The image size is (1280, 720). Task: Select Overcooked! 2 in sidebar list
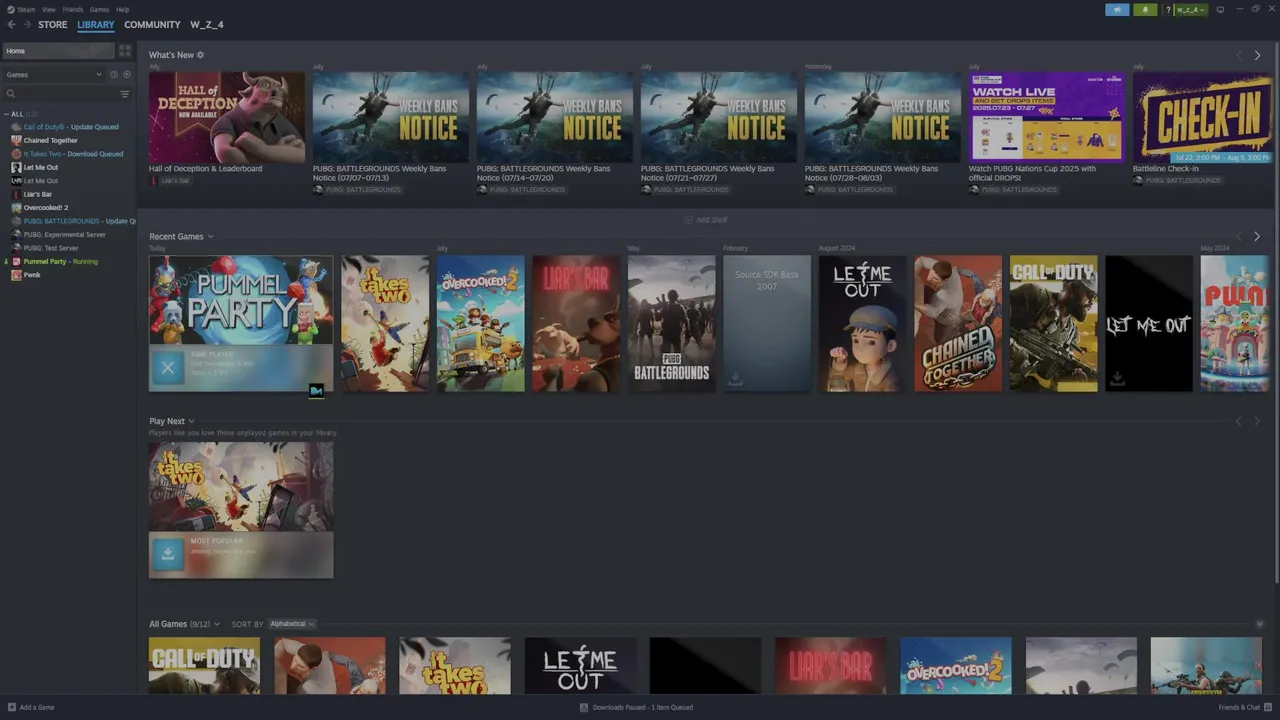(x=46, y=208)
